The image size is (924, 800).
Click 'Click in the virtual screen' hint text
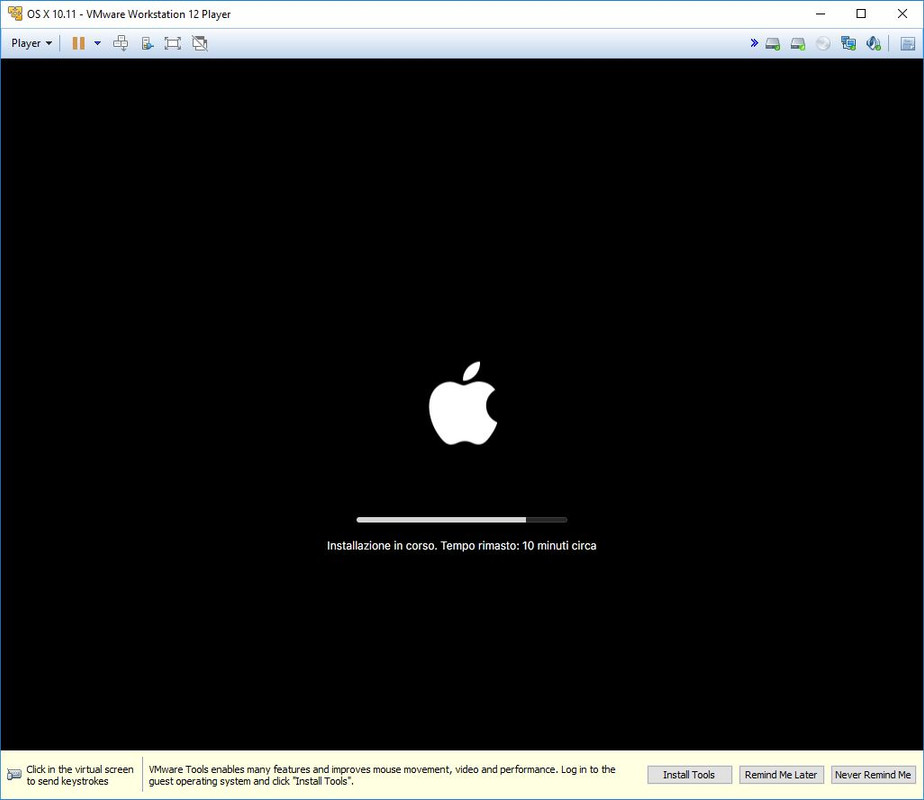(x=80, y=775)
